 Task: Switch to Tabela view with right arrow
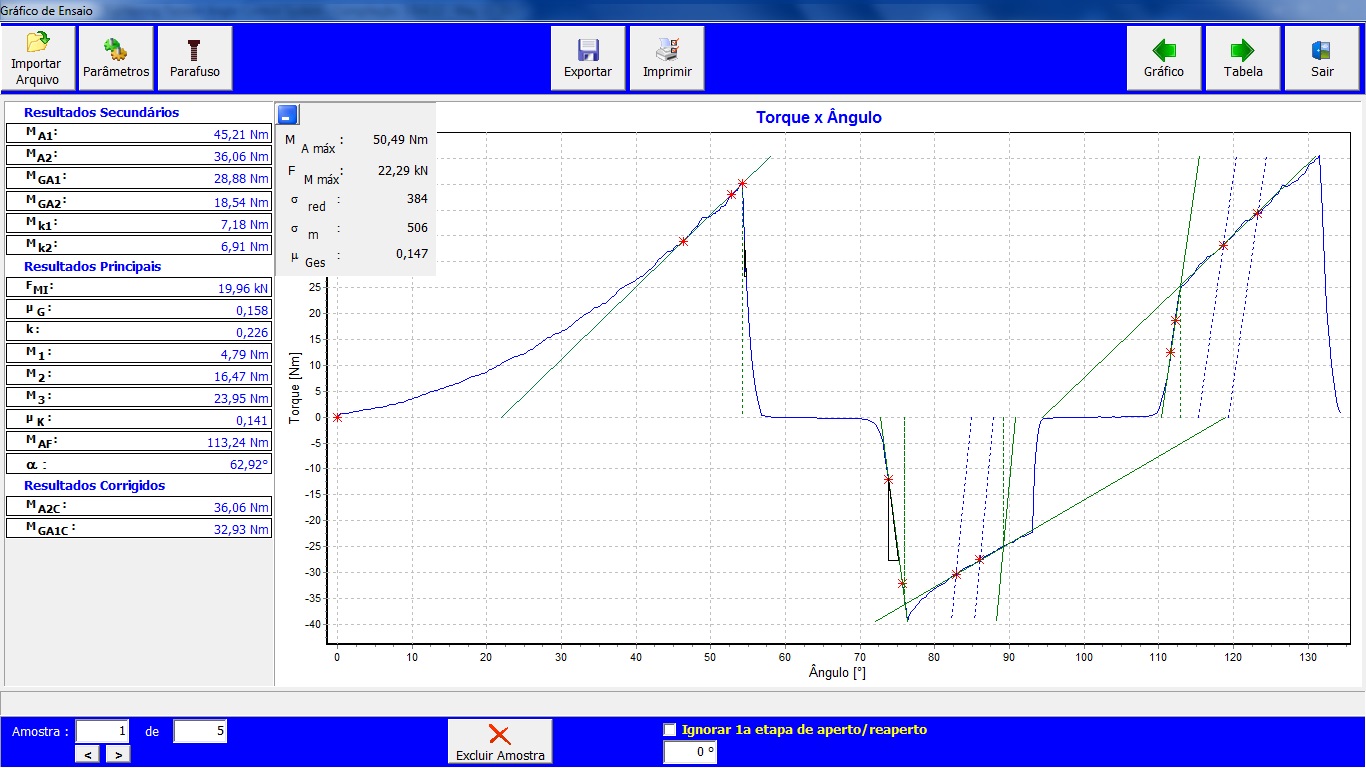click(x=1243, y=58)
